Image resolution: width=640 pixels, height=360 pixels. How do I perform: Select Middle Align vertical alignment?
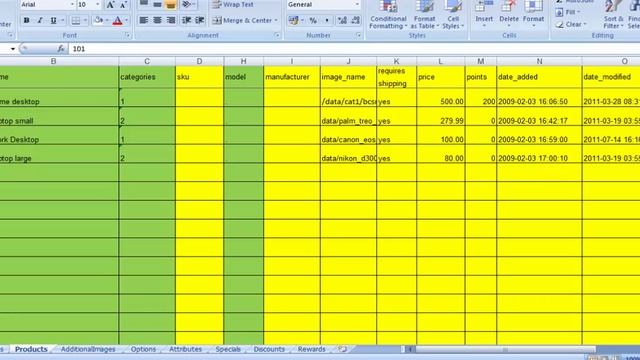point(157,4)
